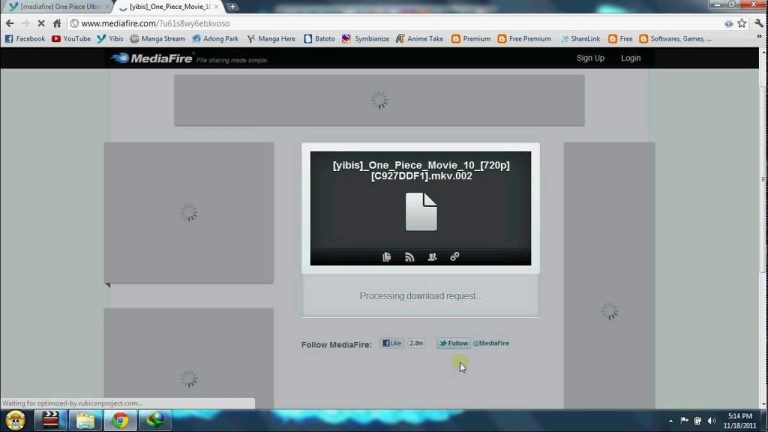Screen dimensions: 768x432
Task: Open the ShareLink bookmark
Action: click(x=580, y=38)
